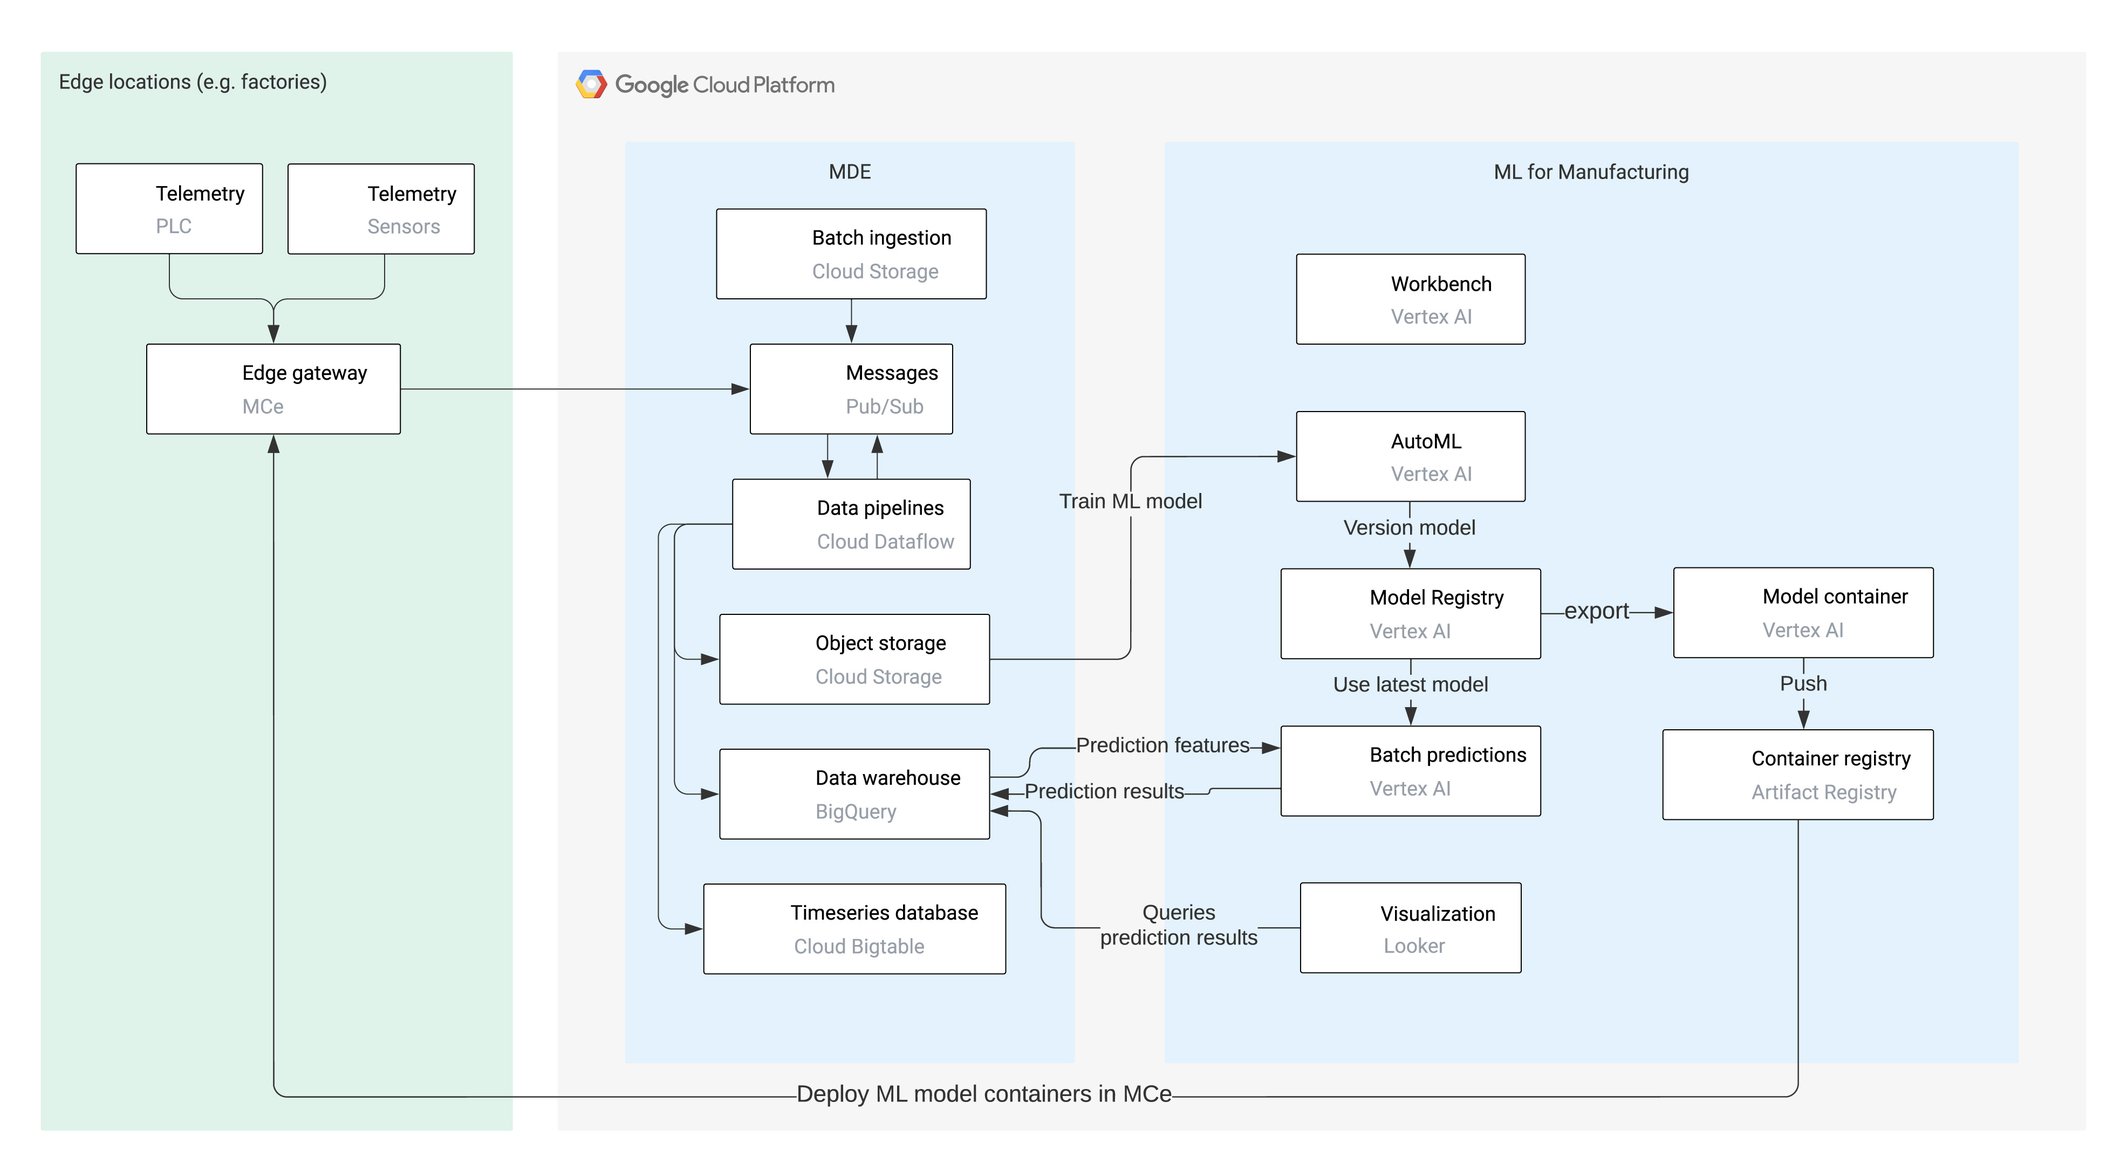
Task: Toggle the Telemetry Sensors source
Action: click(381, 208)
